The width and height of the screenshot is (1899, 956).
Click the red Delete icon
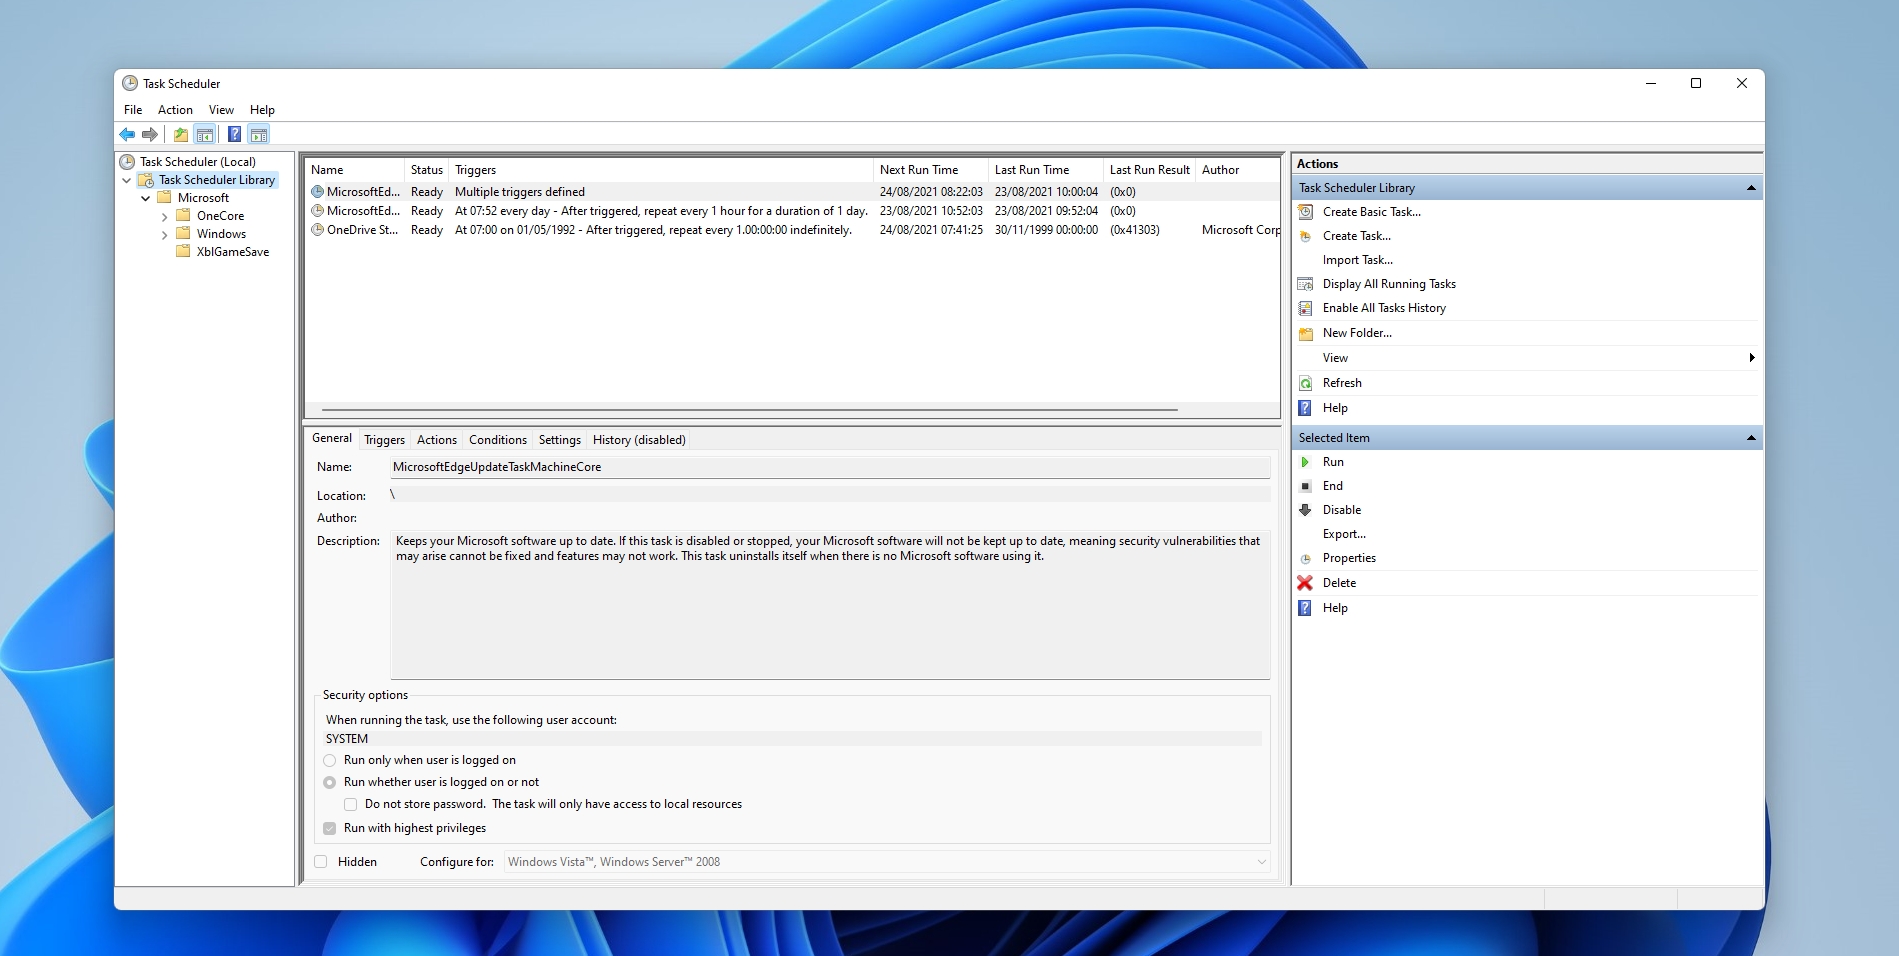1305,583
